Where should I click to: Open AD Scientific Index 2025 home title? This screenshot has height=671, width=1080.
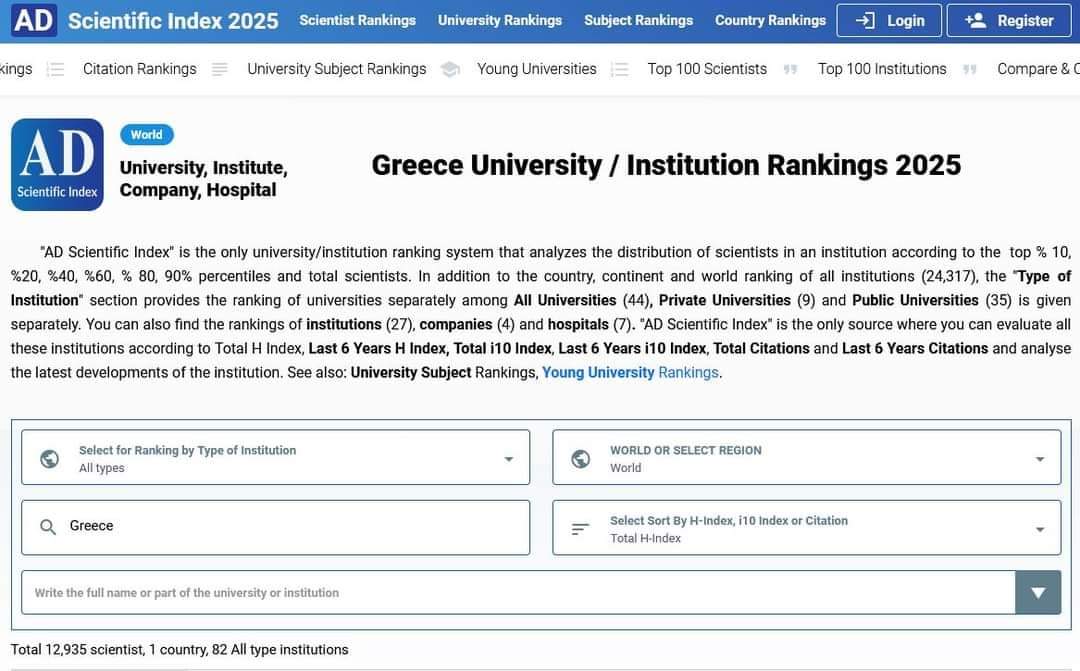pos(173,21)
